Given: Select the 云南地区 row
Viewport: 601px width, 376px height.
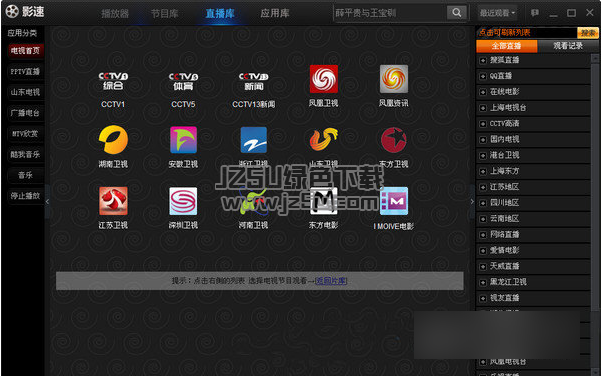Looking at the screenshot, I should pyautogui.click(x=533, y=219).
